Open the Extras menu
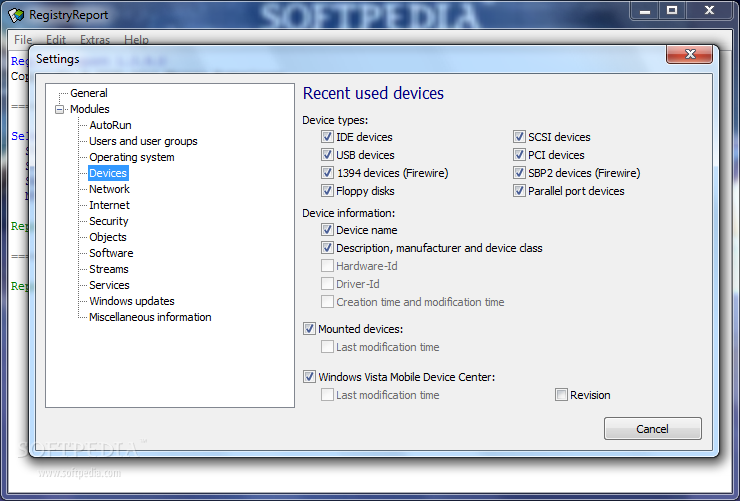The image size is (740, 501). 95,40
